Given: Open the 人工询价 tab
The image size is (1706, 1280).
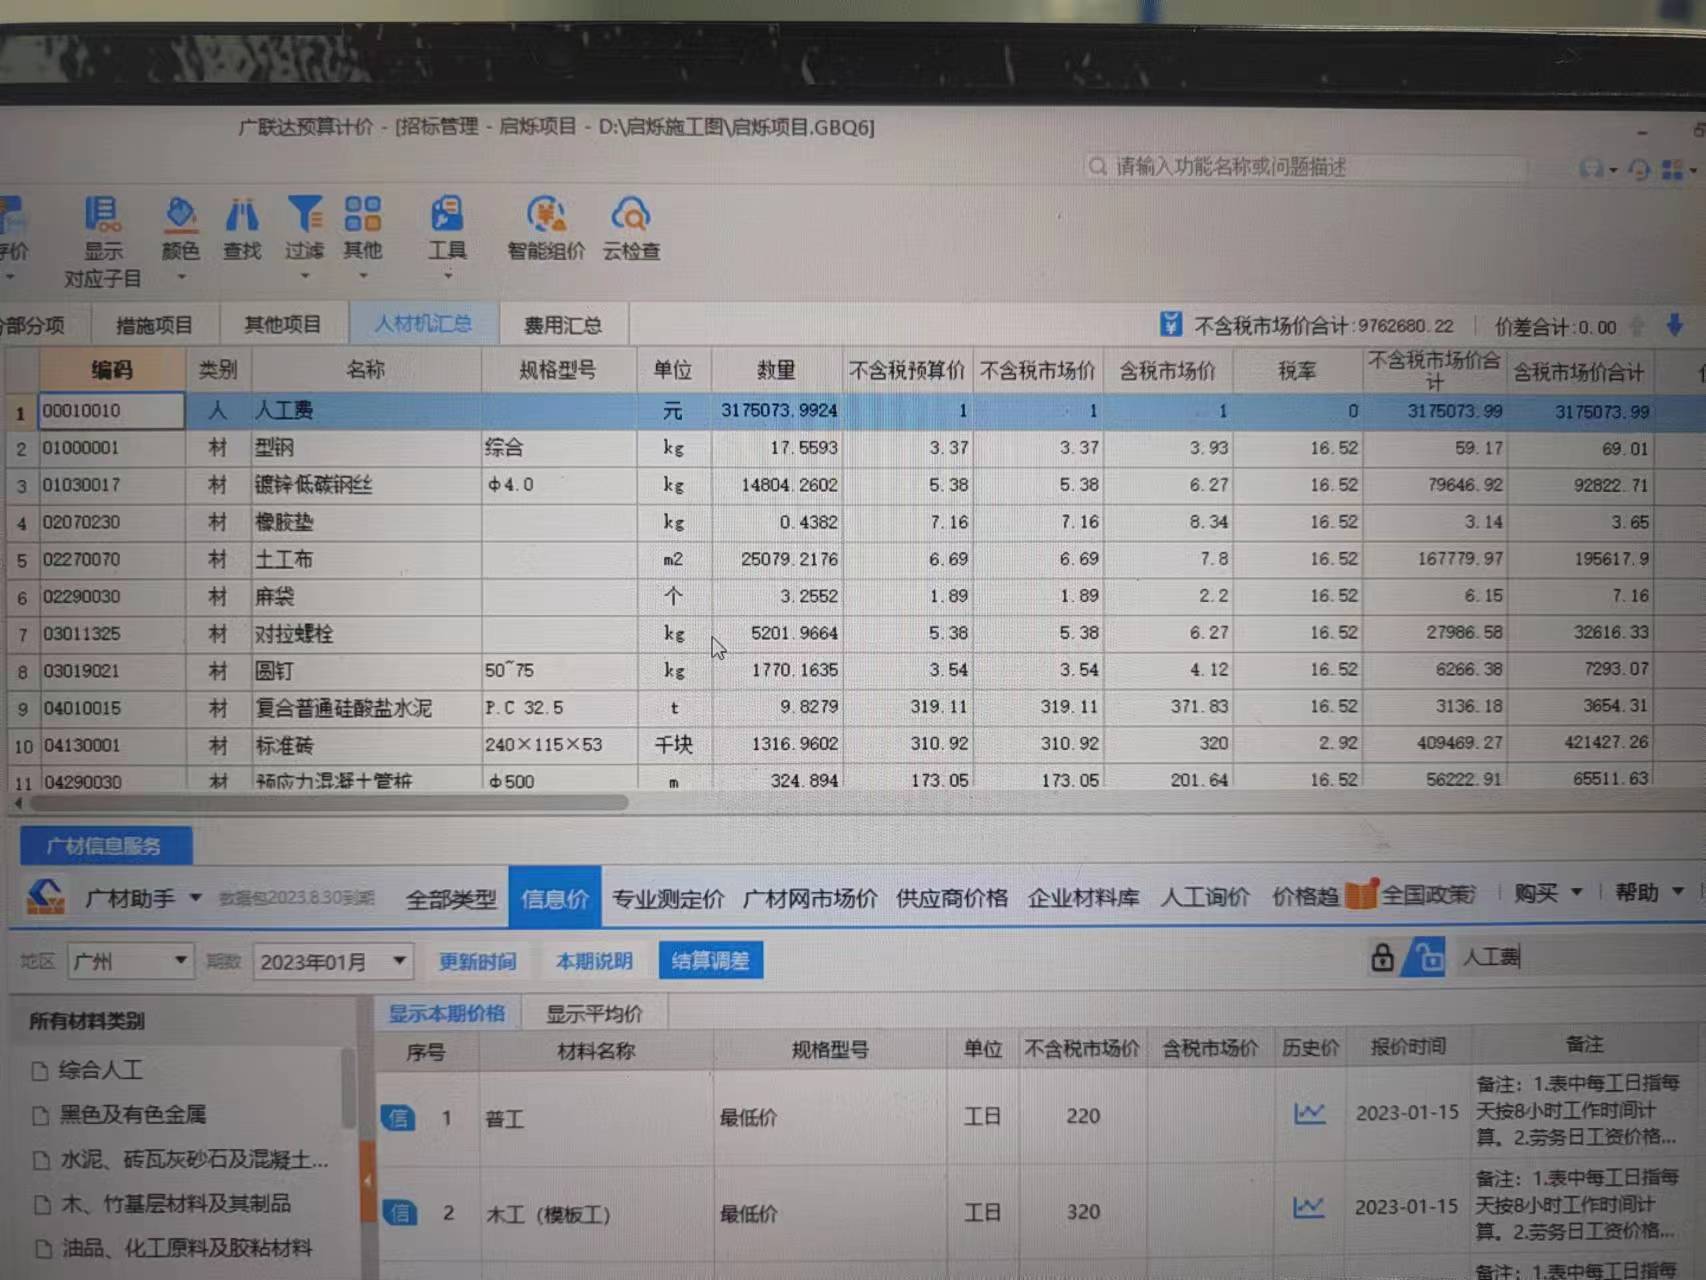Looking at the screenshot, I should 1204,896.
